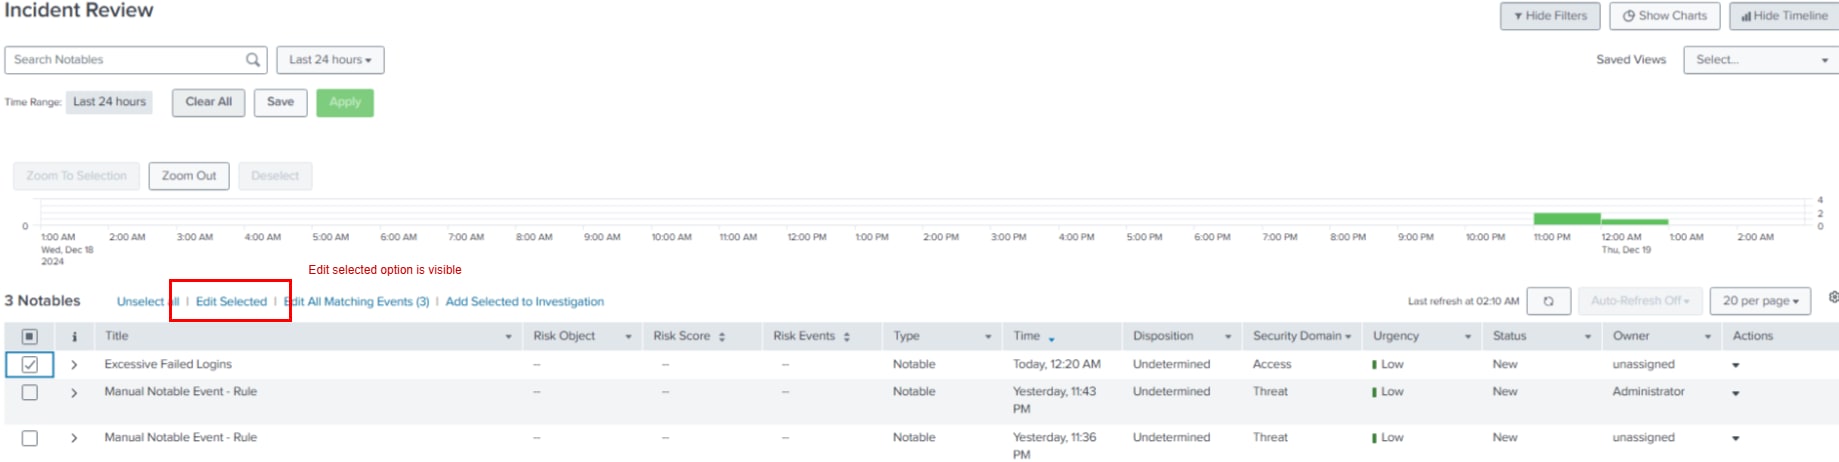Open the Title column filter dropdown
This screenshot has height=462, width=1839.
[x=508, y=337]
